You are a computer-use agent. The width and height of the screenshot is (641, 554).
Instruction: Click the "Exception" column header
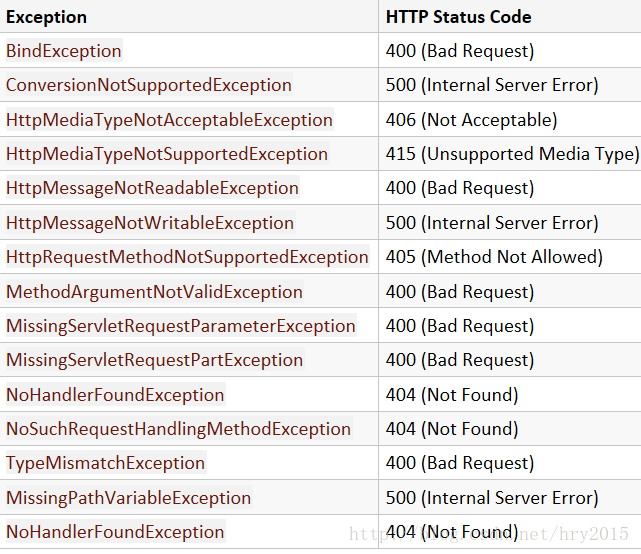pyautogui.click(x=46, y=17)
